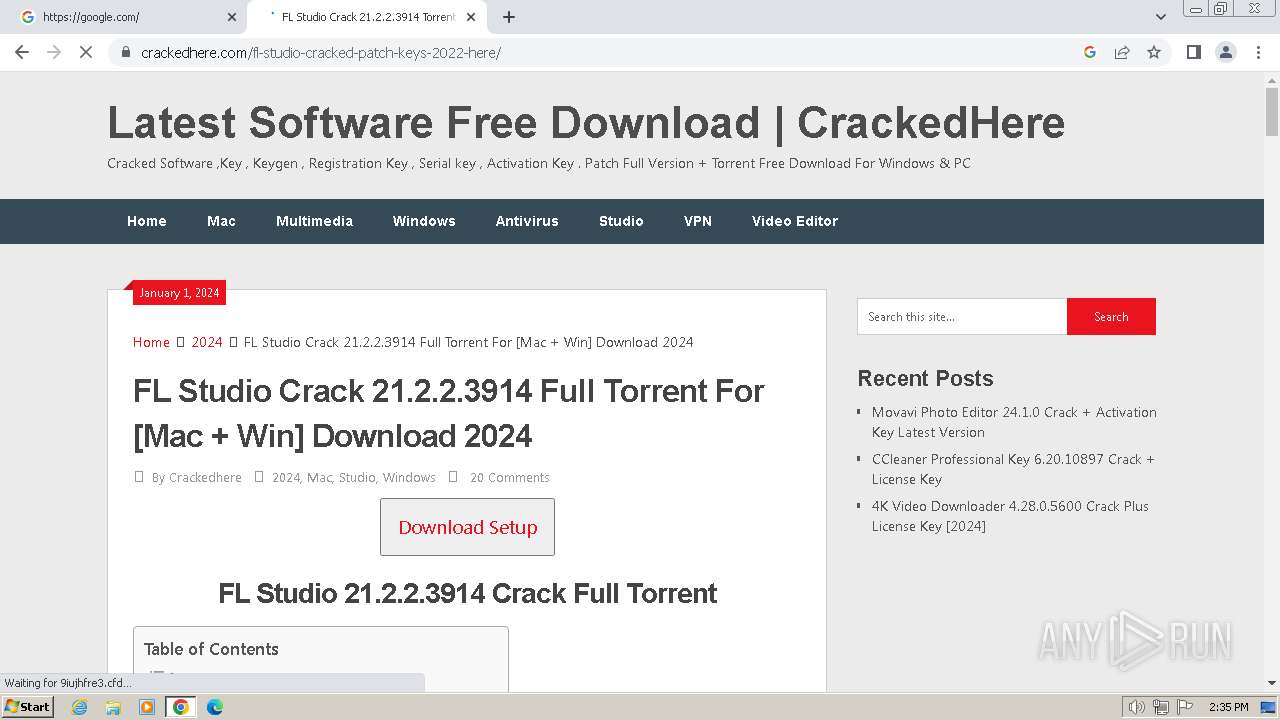Open the Chrome three-dot menu
The width and height of the screenshot is (1280, 720).
[1258, 52]
